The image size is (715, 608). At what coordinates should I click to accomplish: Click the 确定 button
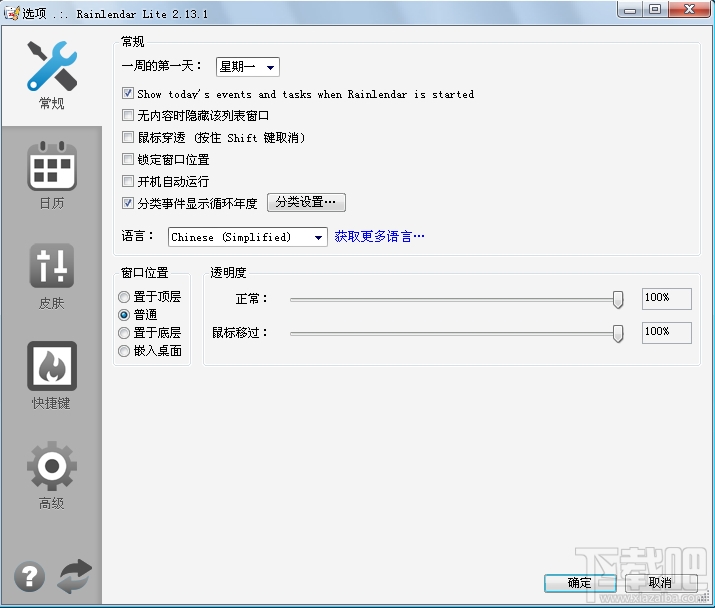580,583
